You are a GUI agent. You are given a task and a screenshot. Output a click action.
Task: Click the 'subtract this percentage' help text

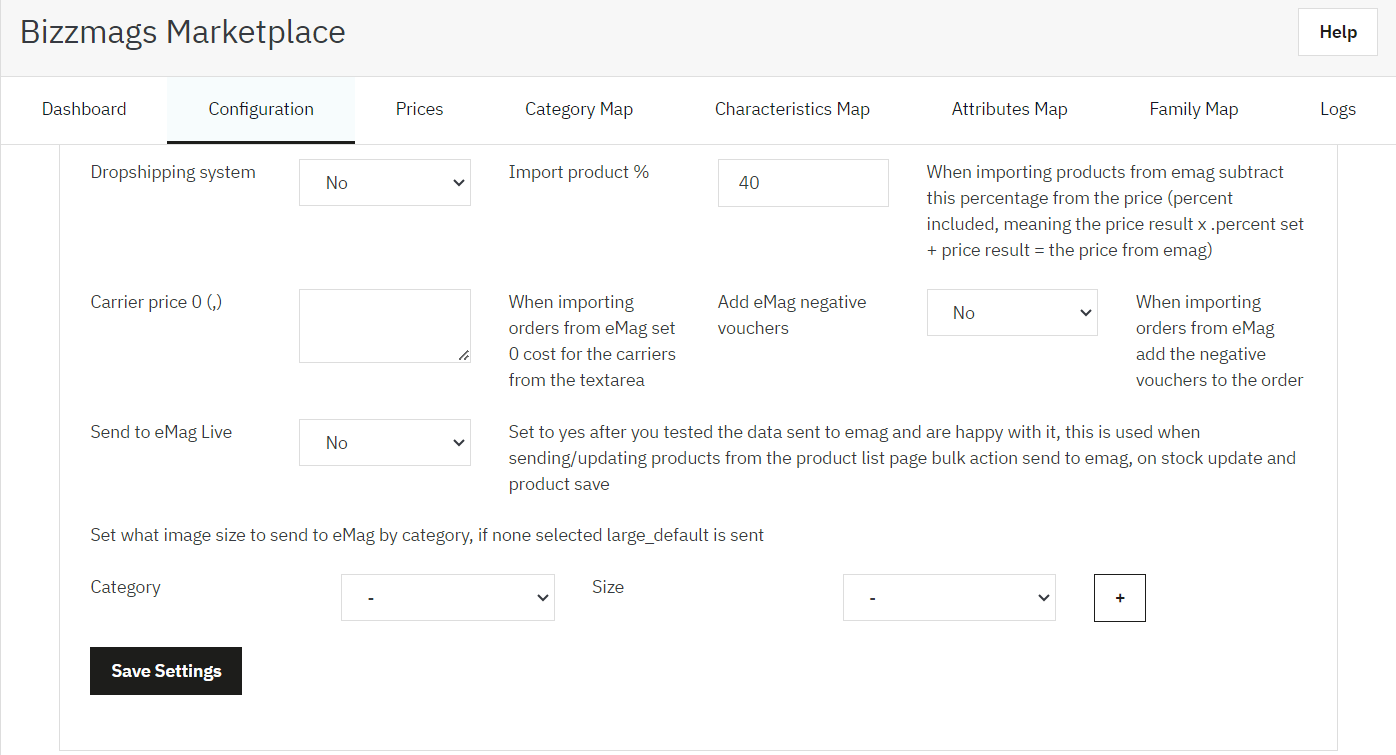coord(1116,211)
